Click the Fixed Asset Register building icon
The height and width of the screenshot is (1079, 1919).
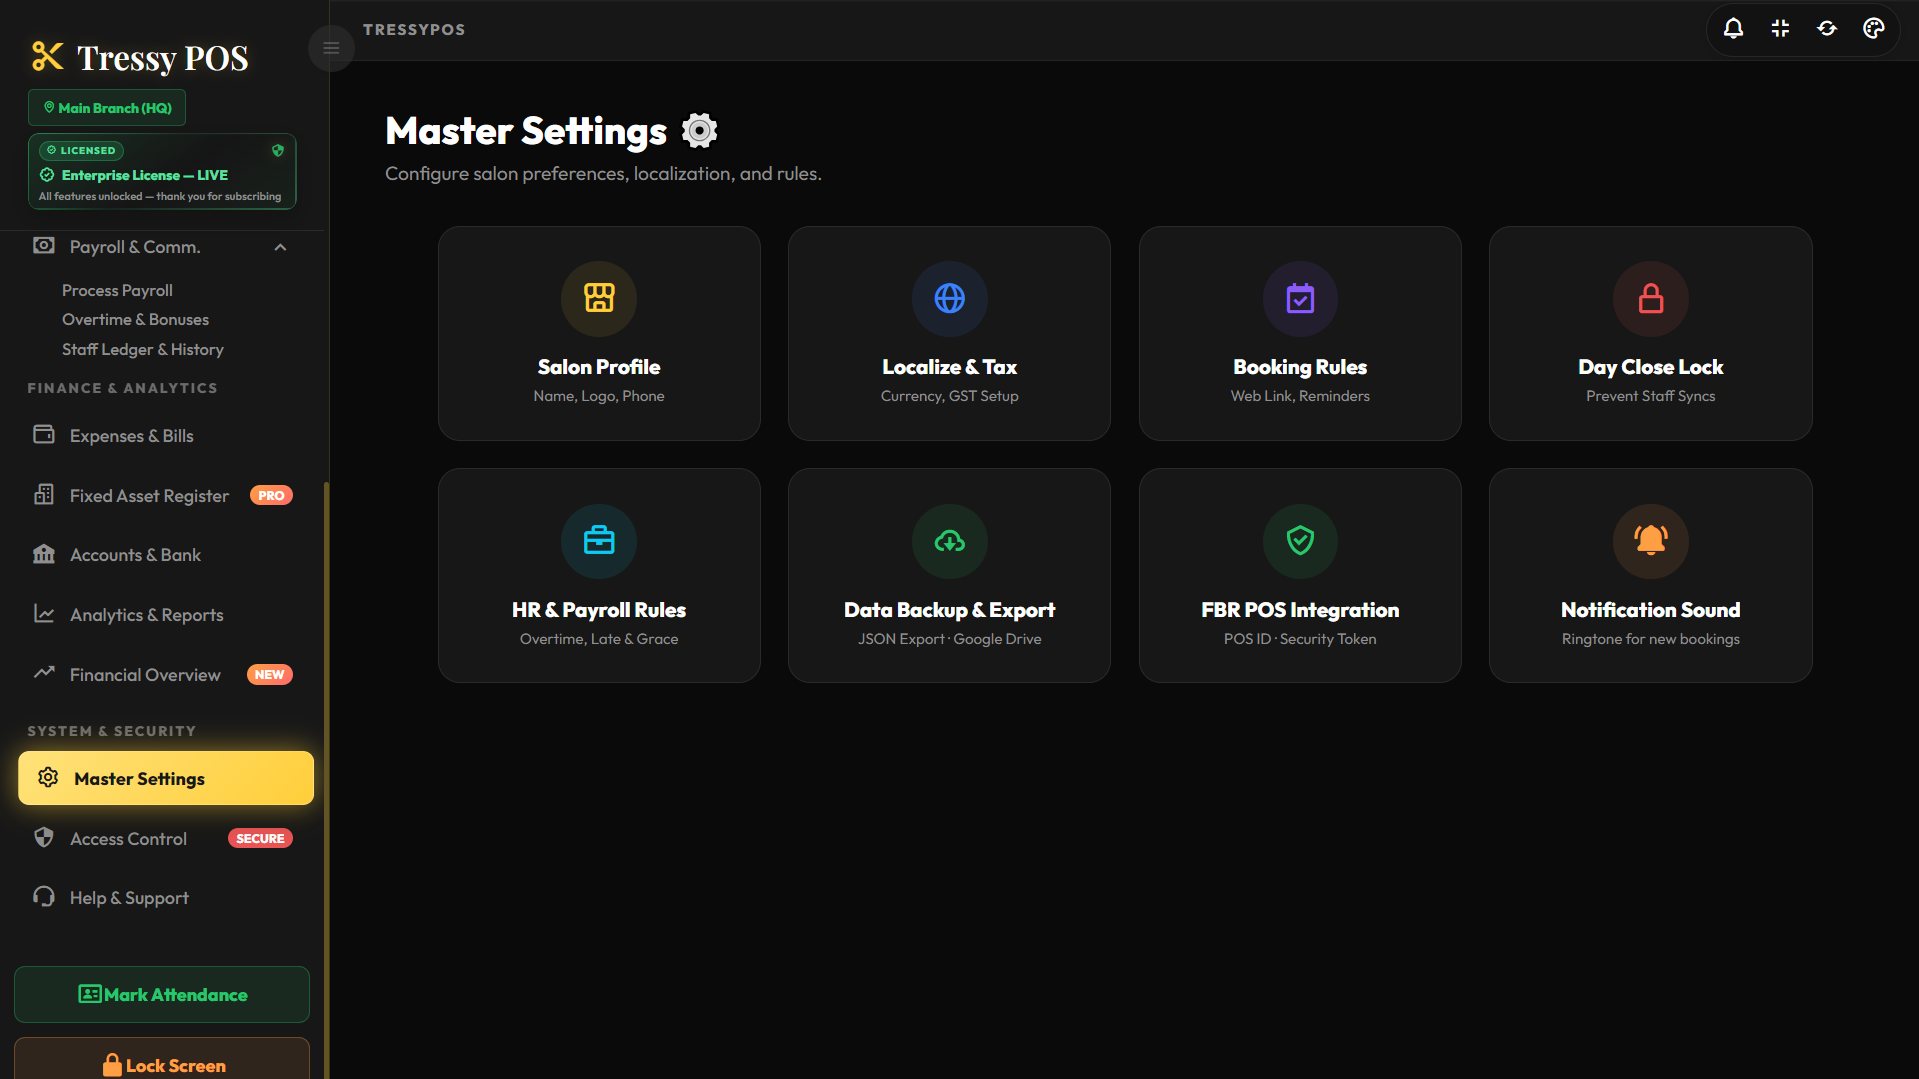[x=44, y=494]
